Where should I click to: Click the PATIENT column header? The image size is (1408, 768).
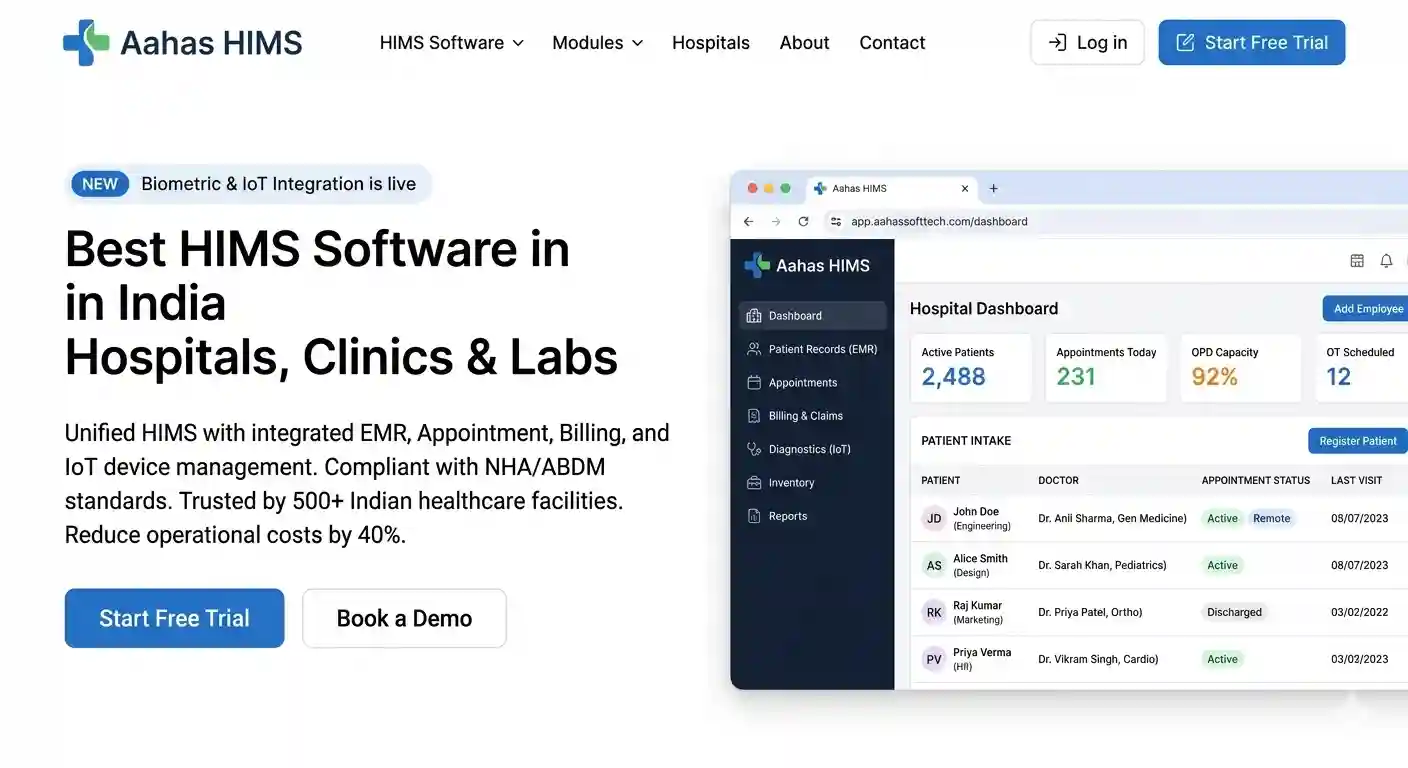point(941,481)
